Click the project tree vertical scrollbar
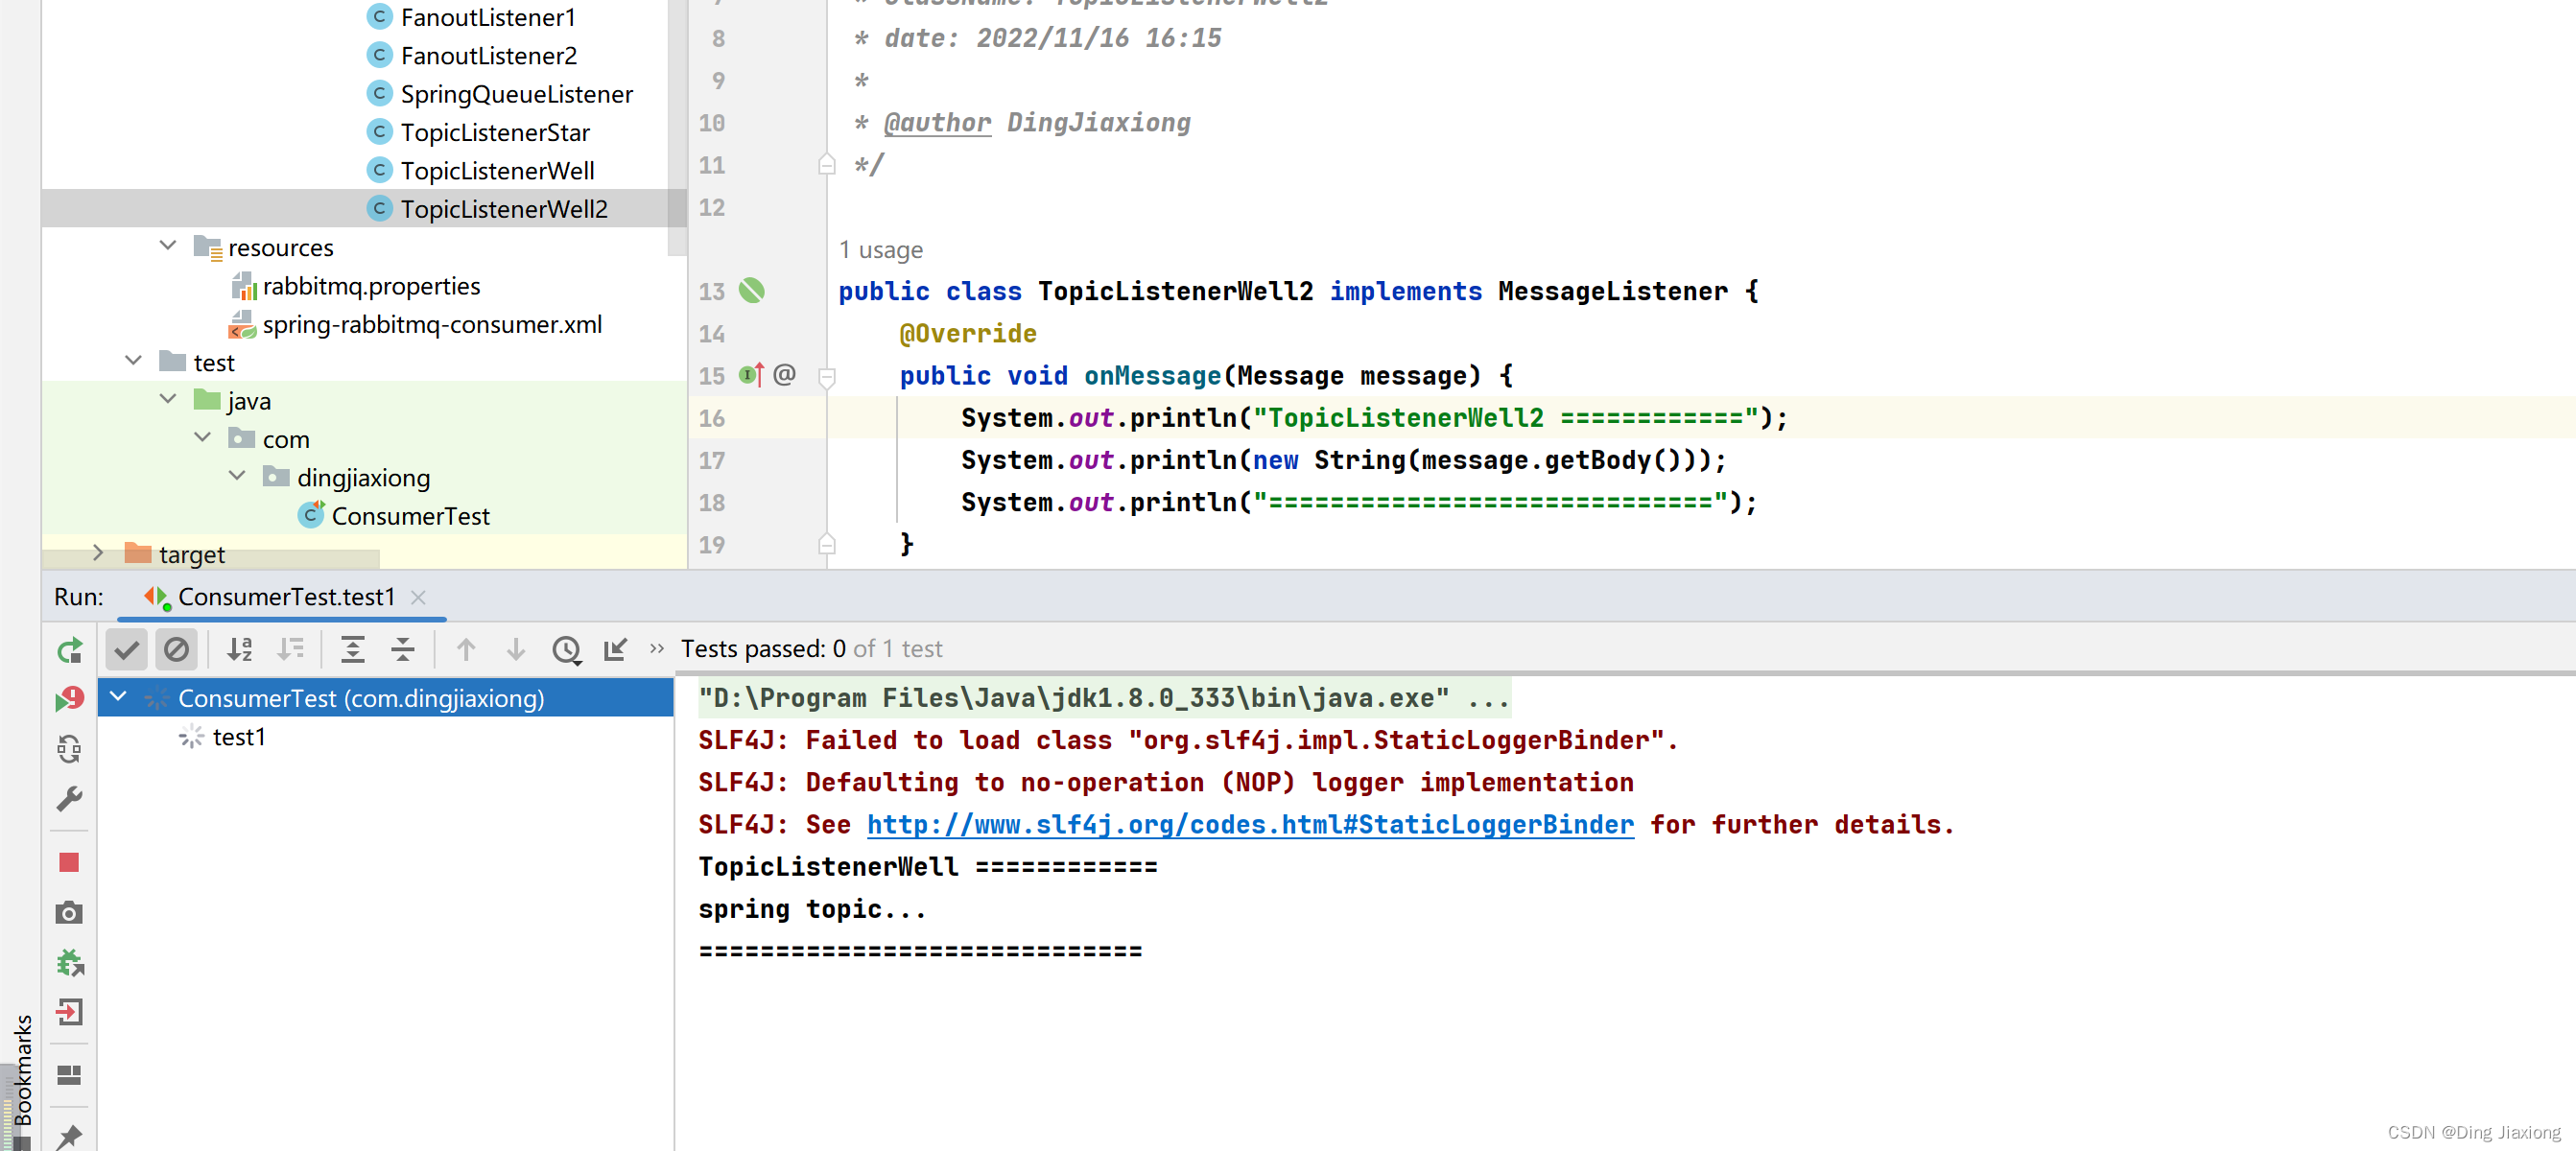 click(678, 127)
